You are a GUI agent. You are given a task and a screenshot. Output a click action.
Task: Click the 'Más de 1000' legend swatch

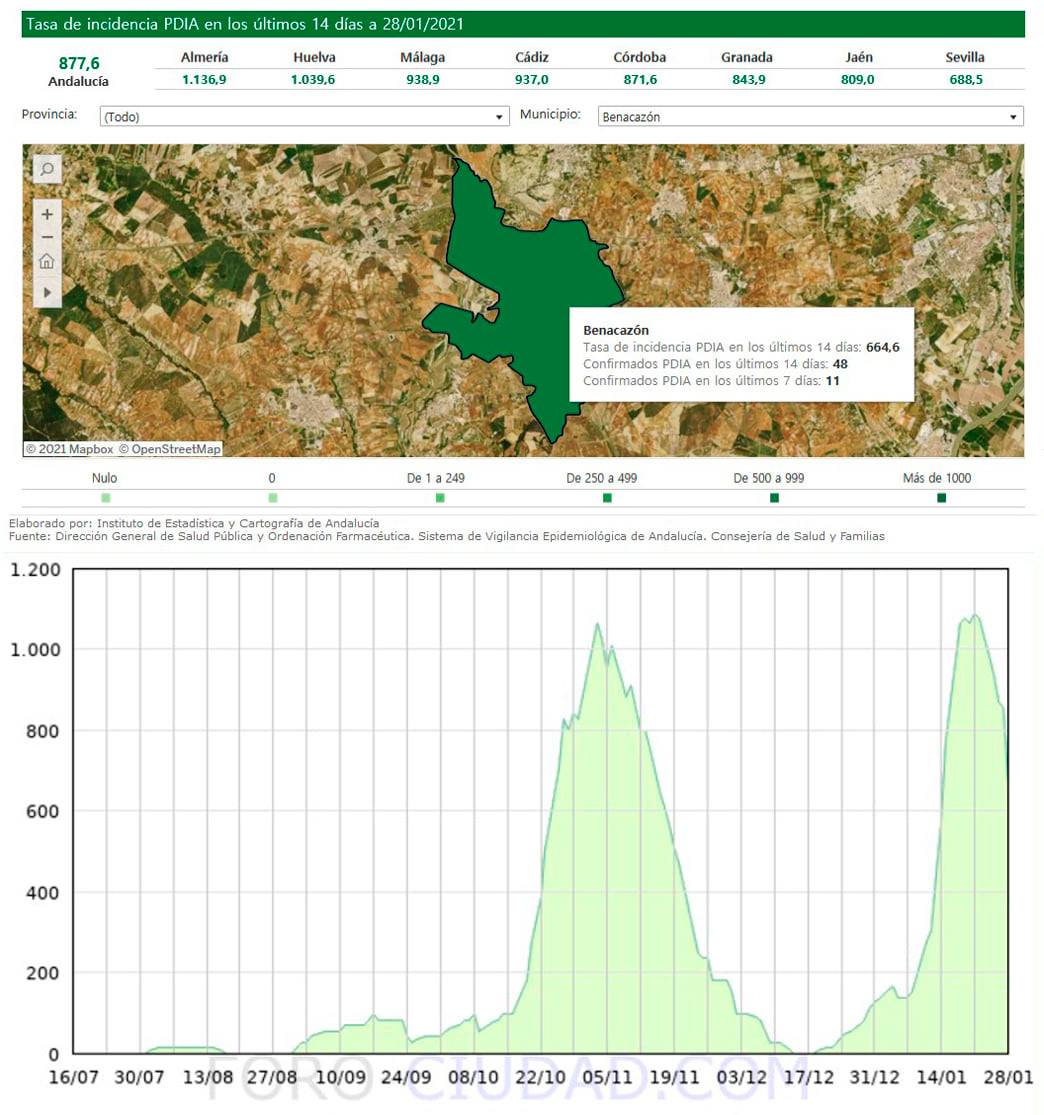click(941, 497)
